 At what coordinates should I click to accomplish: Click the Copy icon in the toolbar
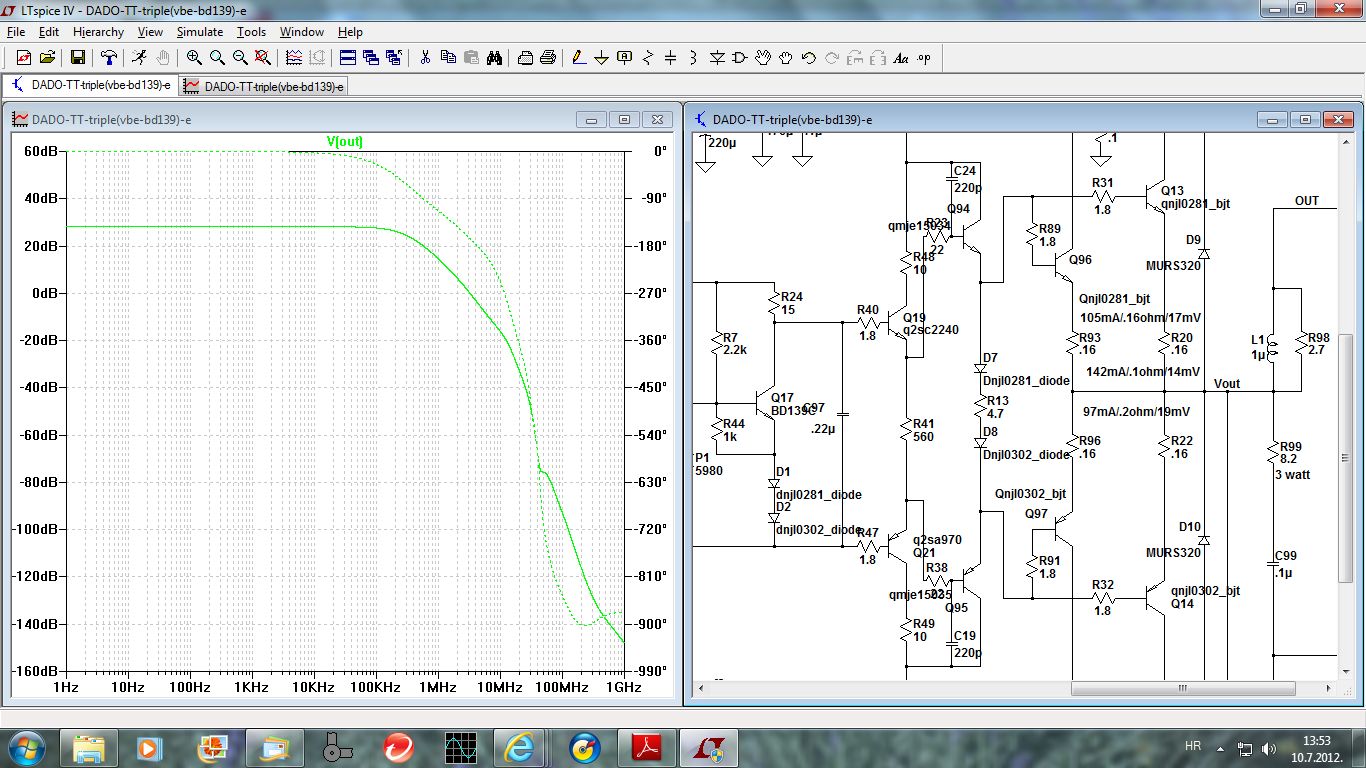point(447,58)
